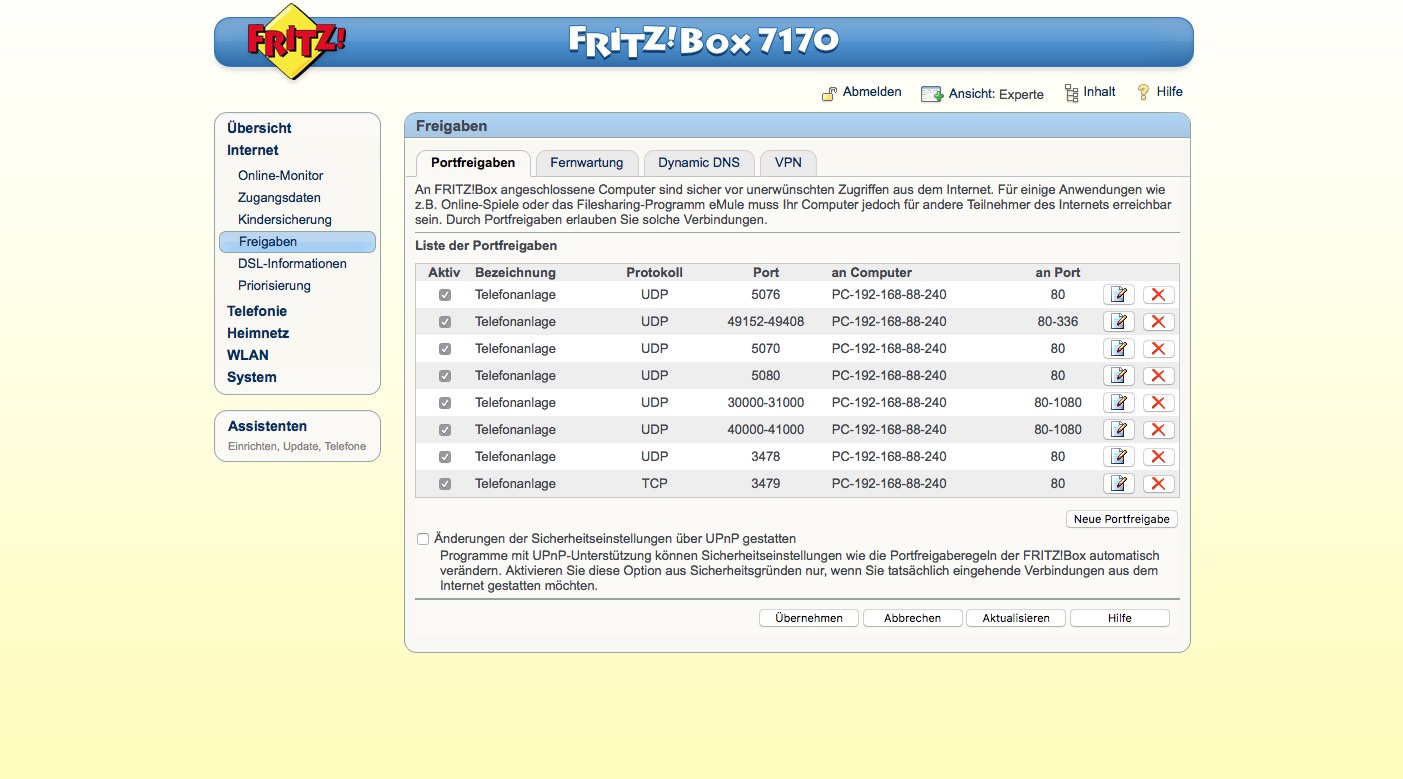This screenshot has height=779, width=1403.
Task: Edit the port 30000-31000 rule
Action: pyautogui.click(x=1119, y=403)
